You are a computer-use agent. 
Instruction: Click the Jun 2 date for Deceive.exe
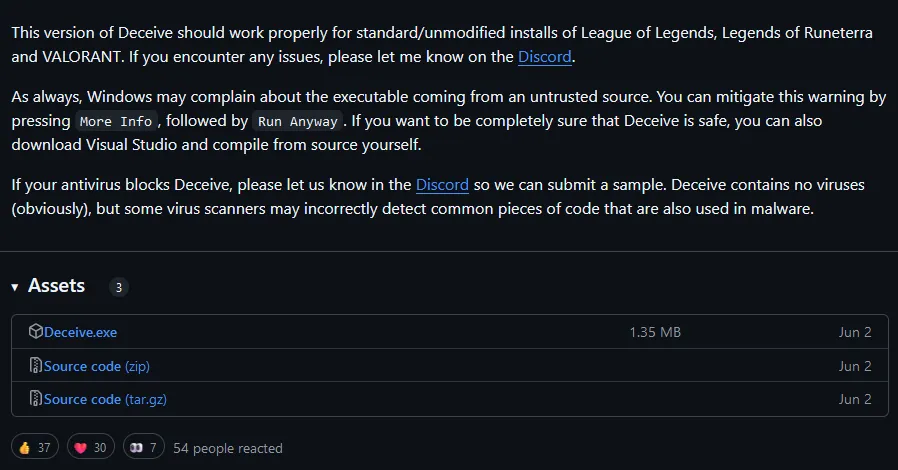[855, 332]
